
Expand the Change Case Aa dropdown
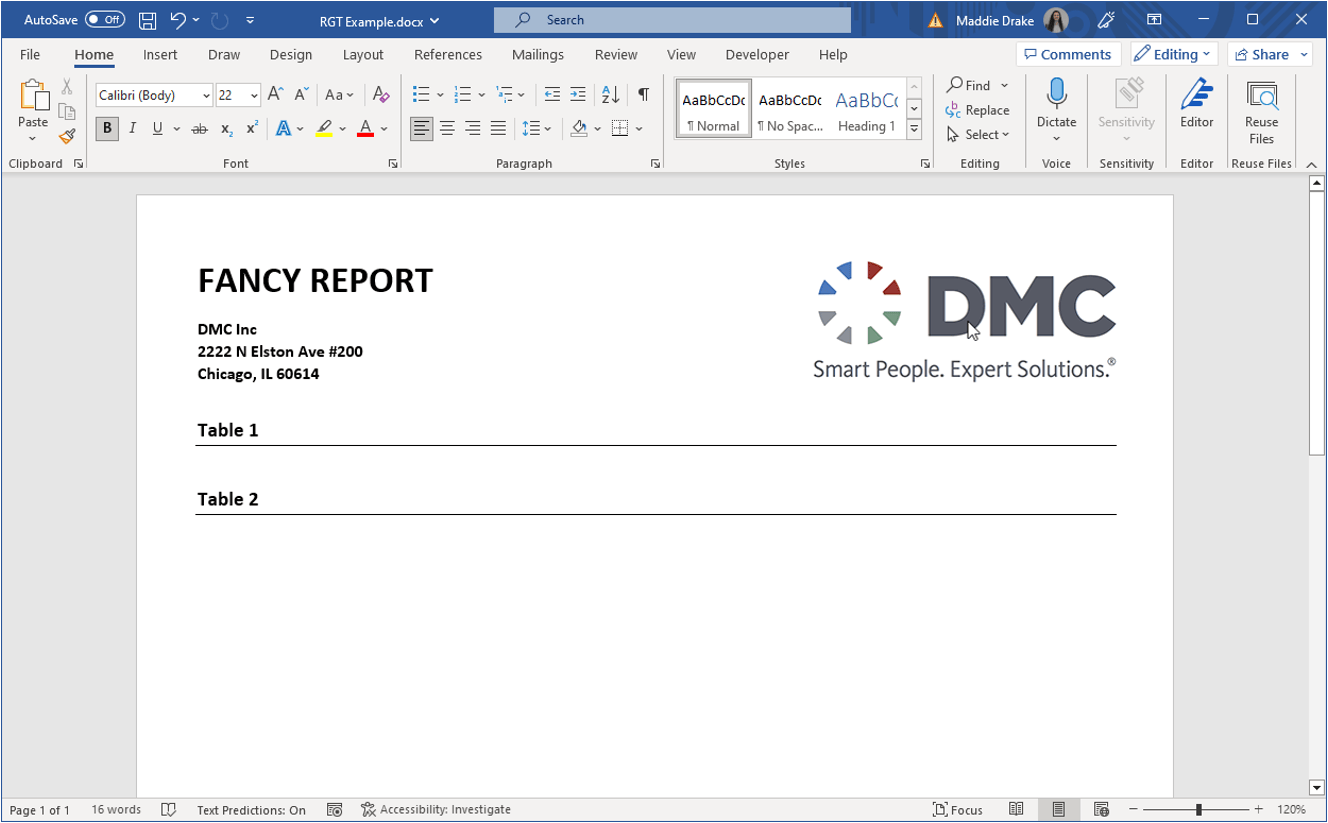click(339, 95)
